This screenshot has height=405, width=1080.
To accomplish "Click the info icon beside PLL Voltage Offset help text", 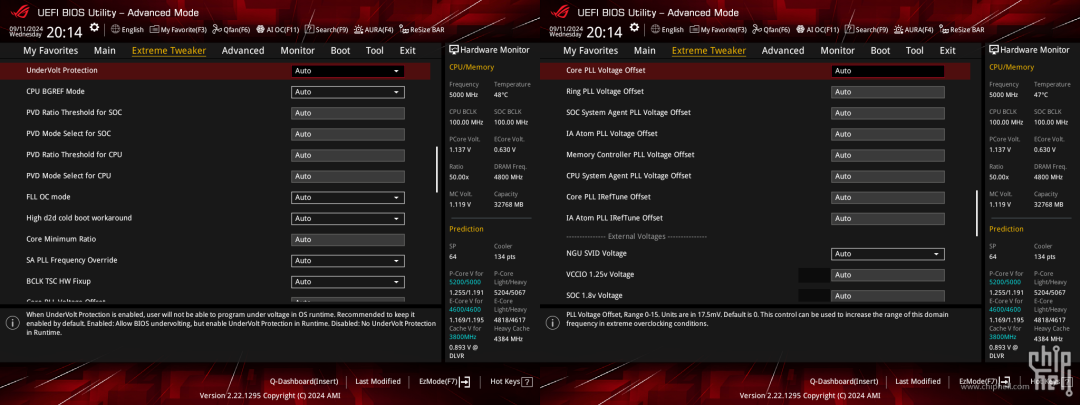I will (552, 322).
